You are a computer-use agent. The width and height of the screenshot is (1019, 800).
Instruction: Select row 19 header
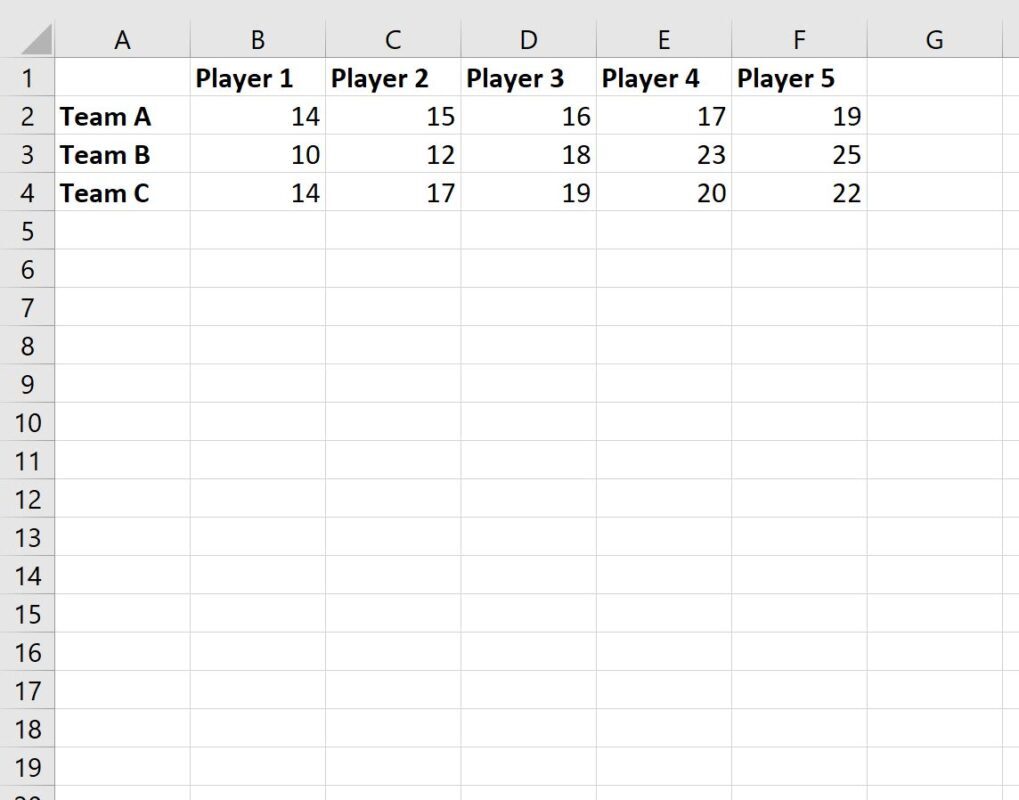pos(27,767)
